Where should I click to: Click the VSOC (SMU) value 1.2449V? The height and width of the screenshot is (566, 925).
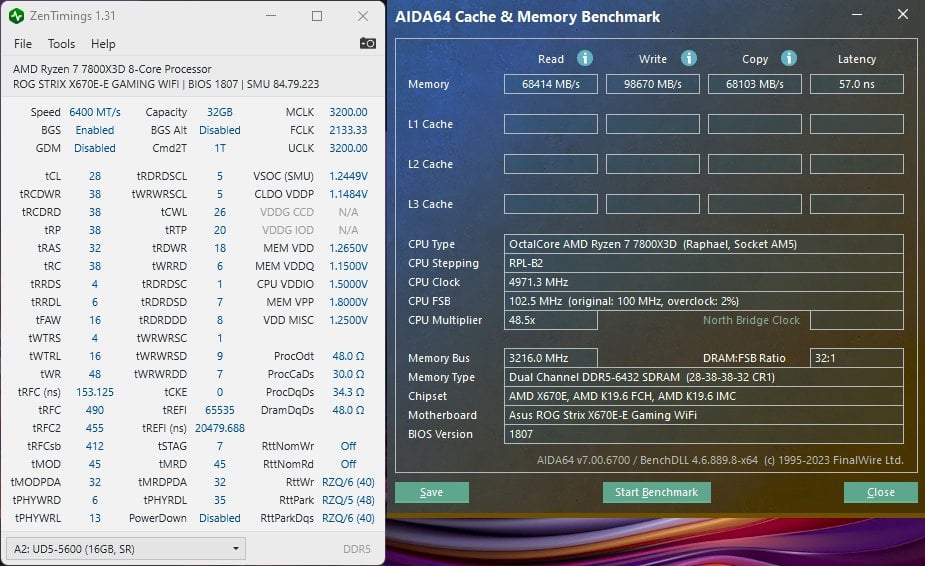pyautogui.click(x=348, y=176)
